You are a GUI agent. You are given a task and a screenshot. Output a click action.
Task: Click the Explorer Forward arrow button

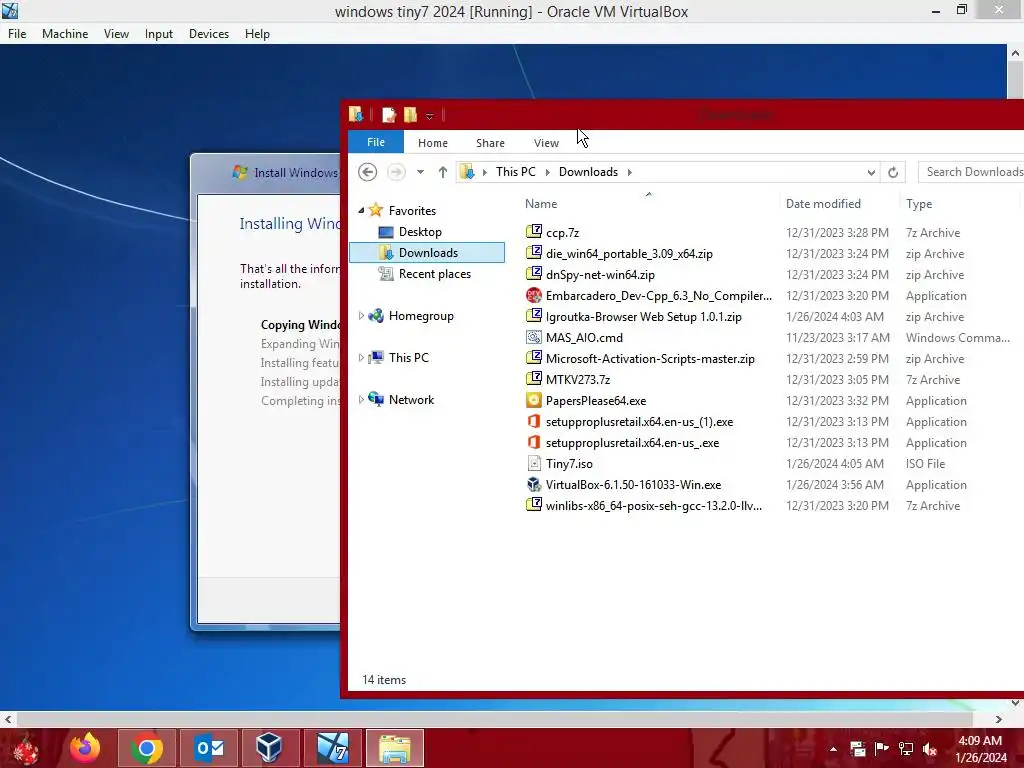[x=396, y=172]
